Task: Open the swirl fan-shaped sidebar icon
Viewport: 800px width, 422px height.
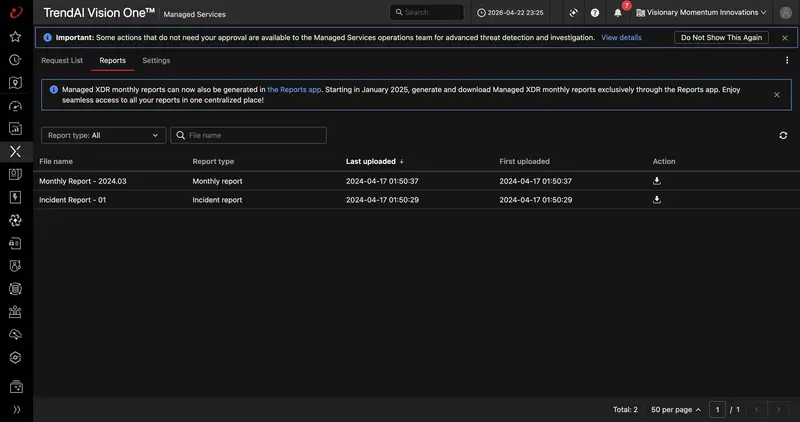Action: [x=15, y=220]
